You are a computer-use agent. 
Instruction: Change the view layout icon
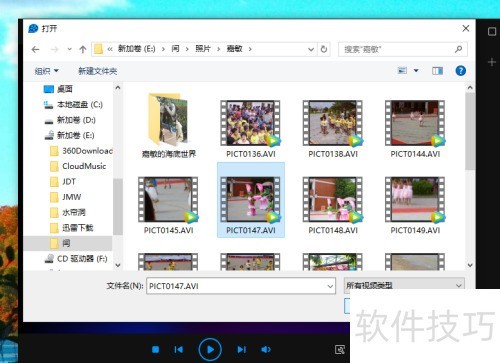coord(402,70)
